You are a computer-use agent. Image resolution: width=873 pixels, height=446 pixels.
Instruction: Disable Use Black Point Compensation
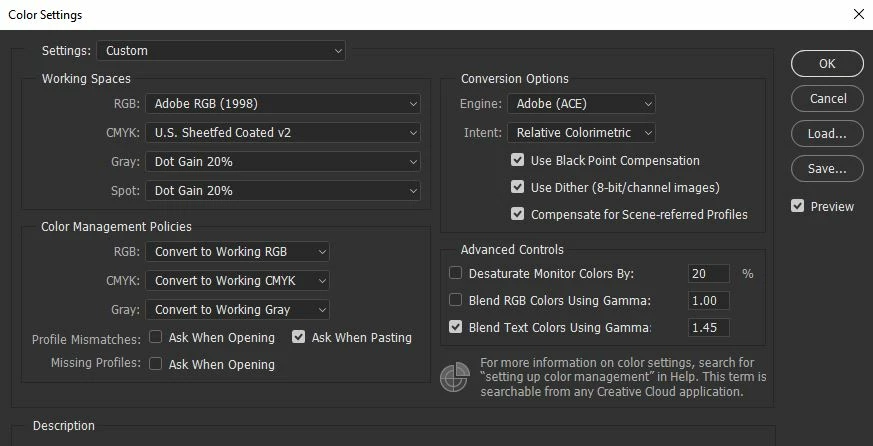click(517, 160)
